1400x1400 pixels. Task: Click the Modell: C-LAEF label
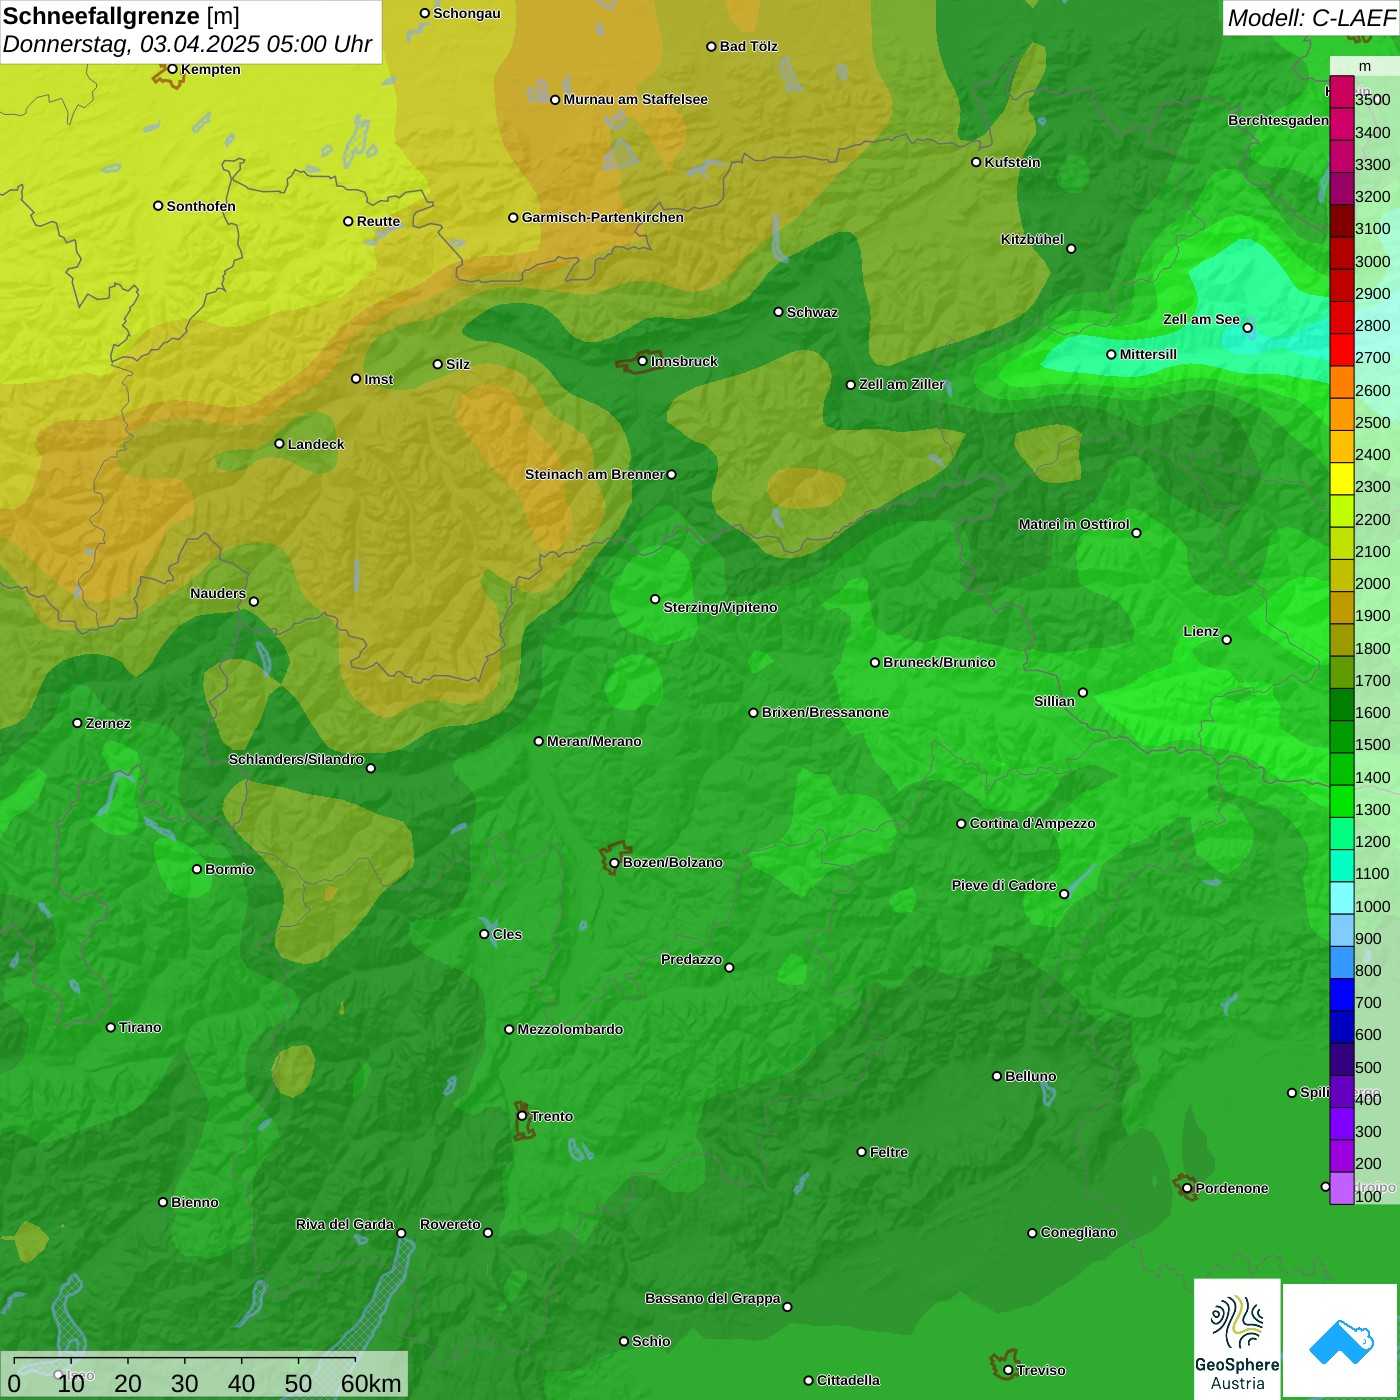click(1311, 17)
